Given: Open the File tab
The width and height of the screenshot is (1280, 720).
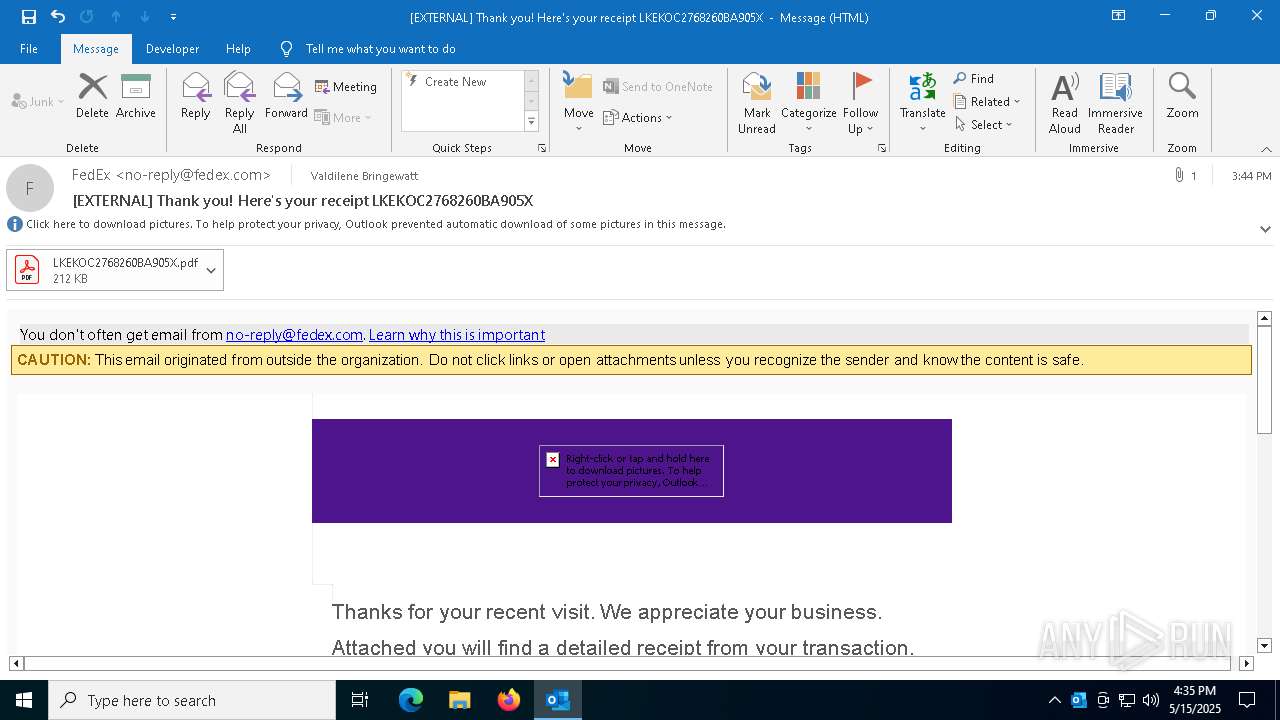Looking at the screenshot, I should (29, 48).
